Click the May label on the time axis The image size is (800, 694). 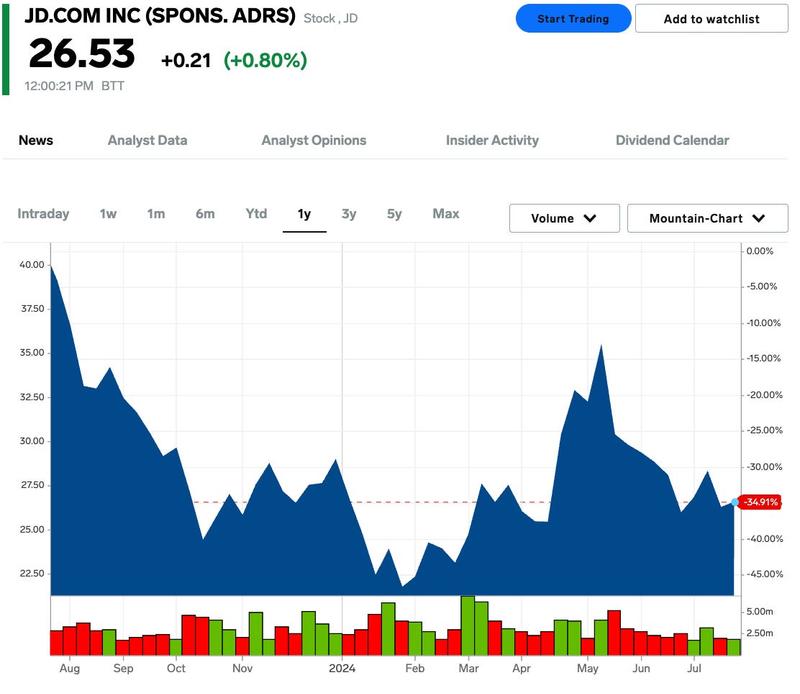(587, 668)
